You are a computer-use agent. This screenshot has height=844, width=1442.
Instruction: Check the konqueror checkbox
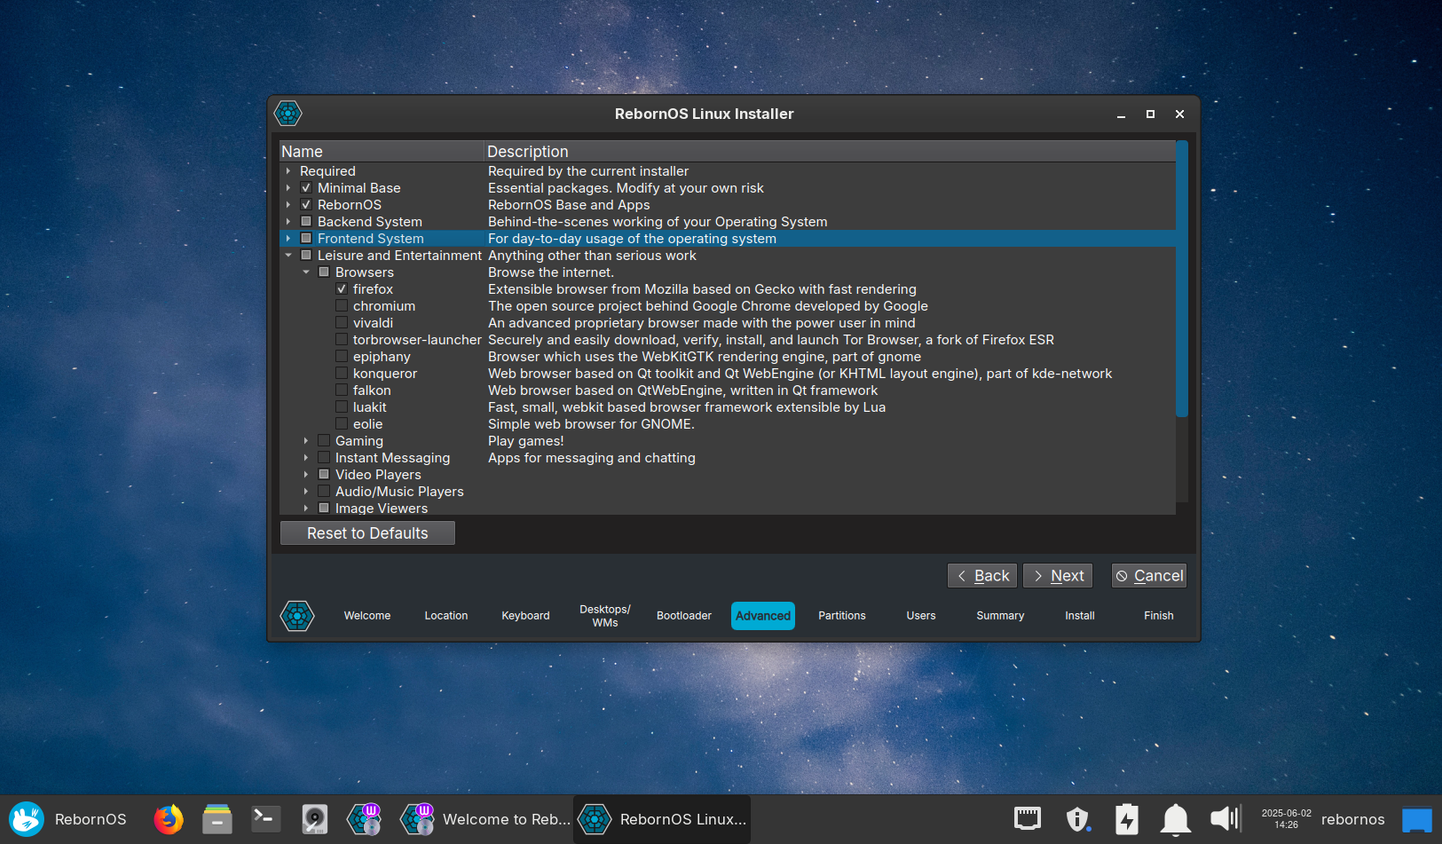point(342,373)
